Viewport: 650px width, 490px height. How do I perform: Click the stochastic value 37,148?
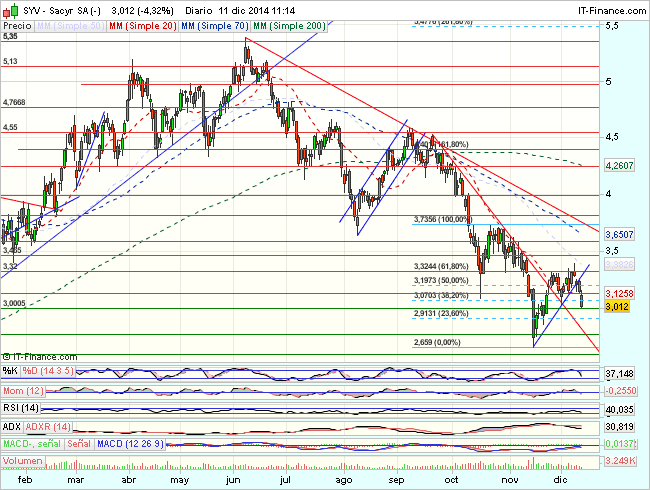point(619,374)
